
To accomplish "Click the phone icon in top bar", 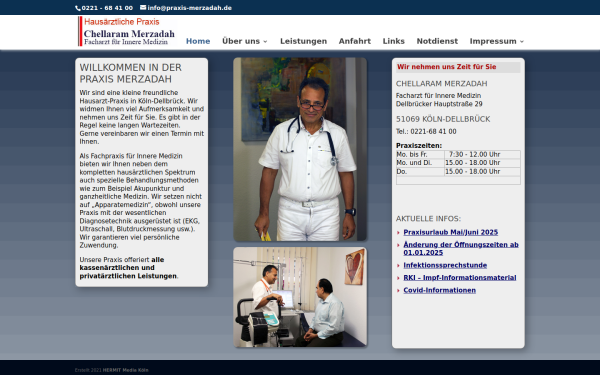I will (x=78, y=8).
